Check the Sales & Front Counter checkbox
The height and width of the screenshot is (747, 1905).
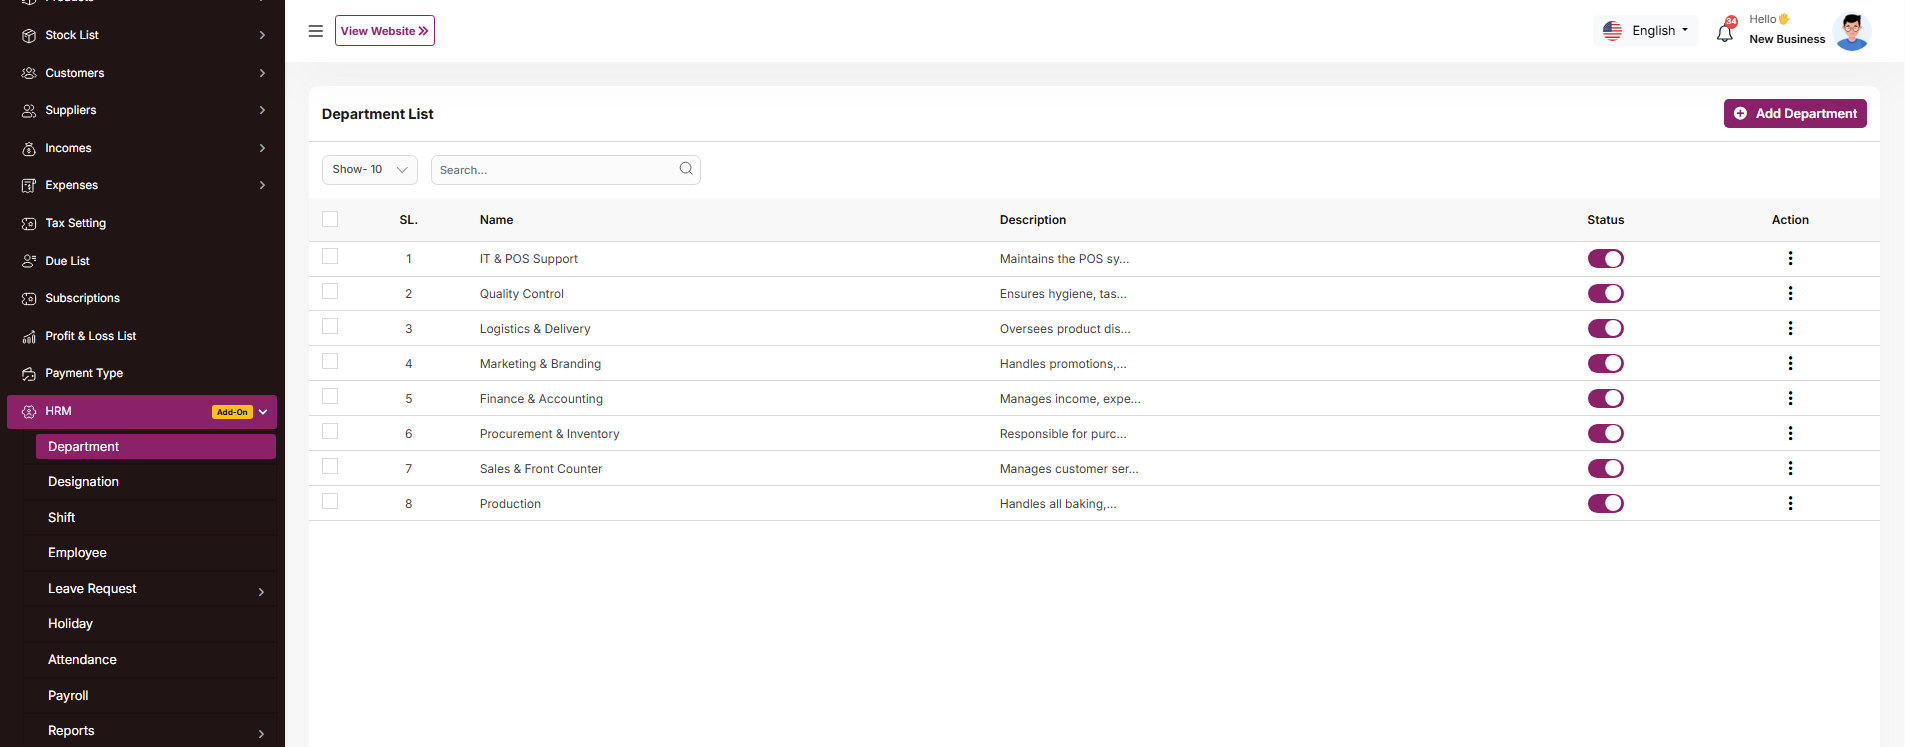pyautogui.click(x=330, y=467)
